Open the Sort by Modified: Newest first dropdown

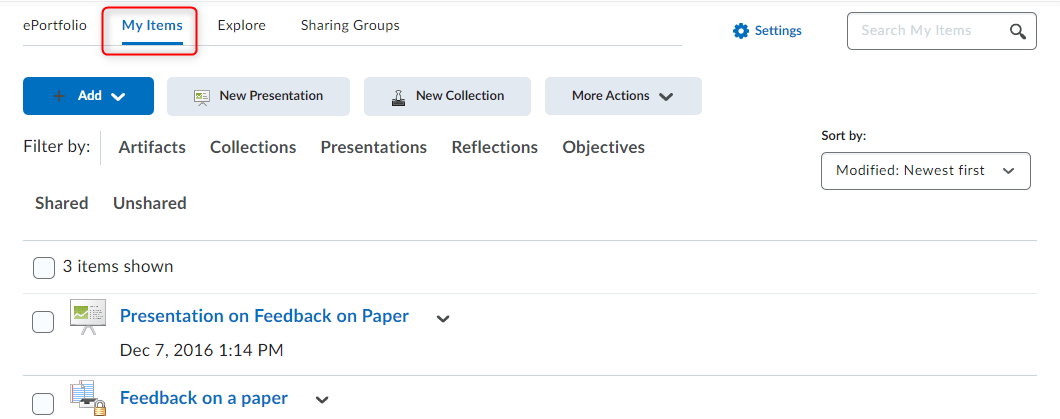tap(925, 171)
